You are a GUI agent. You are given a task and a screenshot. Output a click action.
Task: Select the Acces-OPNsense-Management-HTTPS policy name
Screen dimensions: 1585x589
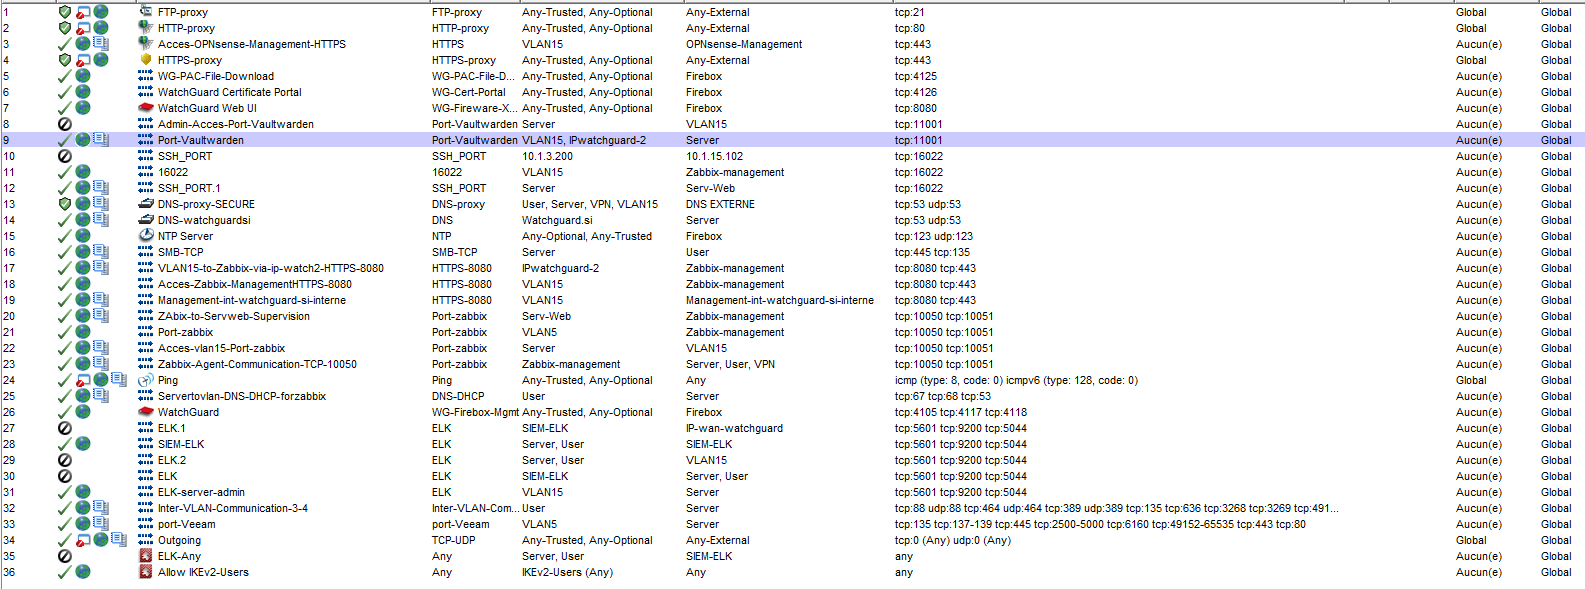pyautogui.click(x=252, y=44)
